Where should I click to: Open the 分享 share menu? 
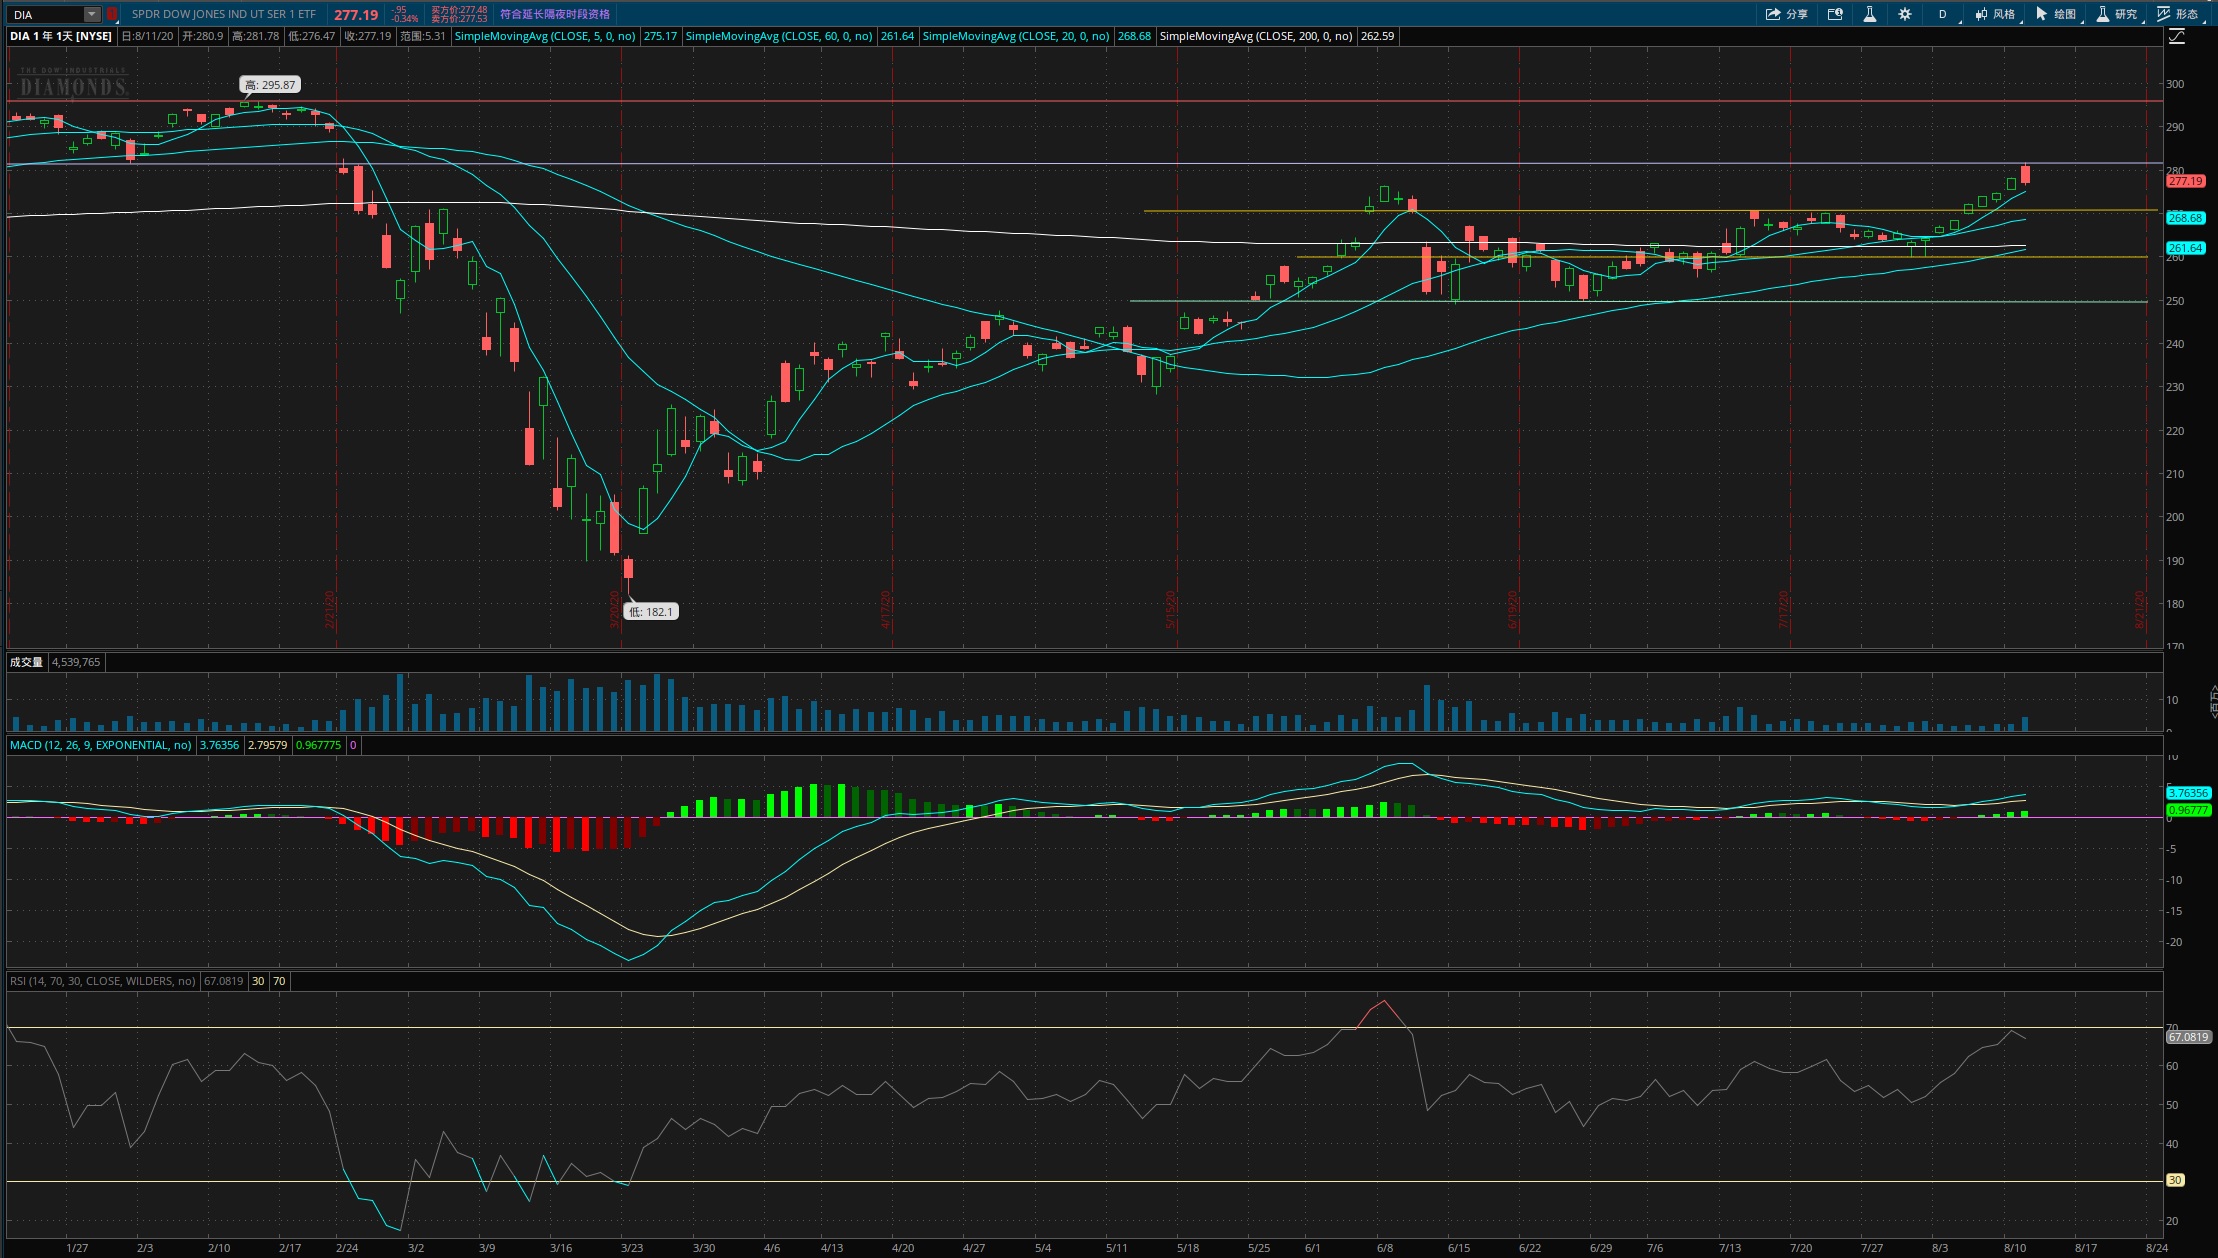(1786, 14)
